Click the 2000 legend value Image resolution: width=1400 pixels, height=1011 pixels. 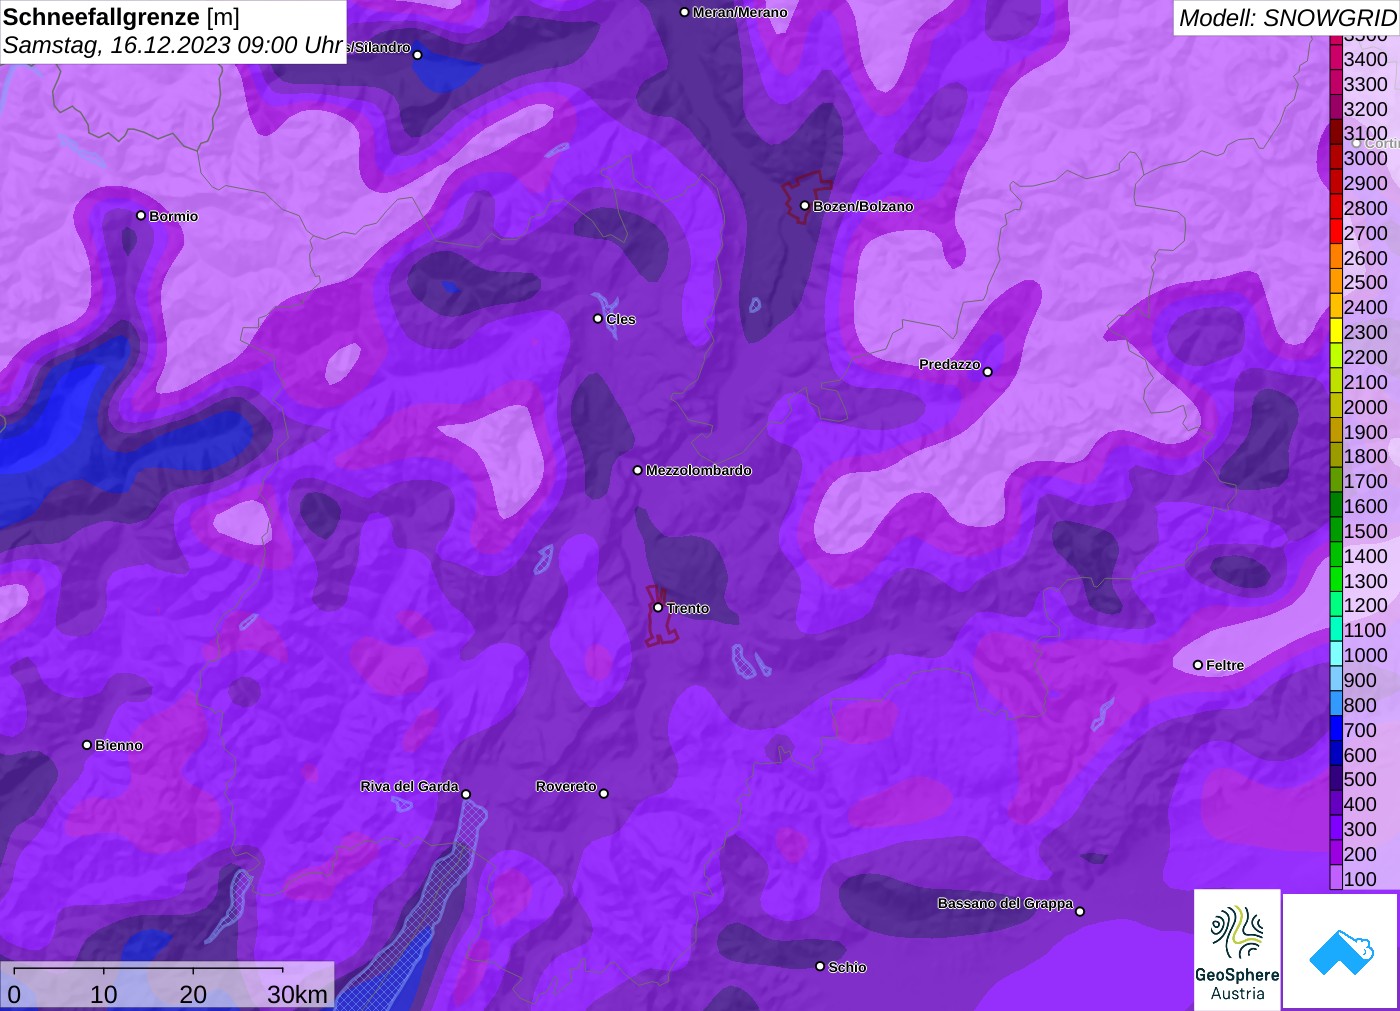tap(1365, 407)
